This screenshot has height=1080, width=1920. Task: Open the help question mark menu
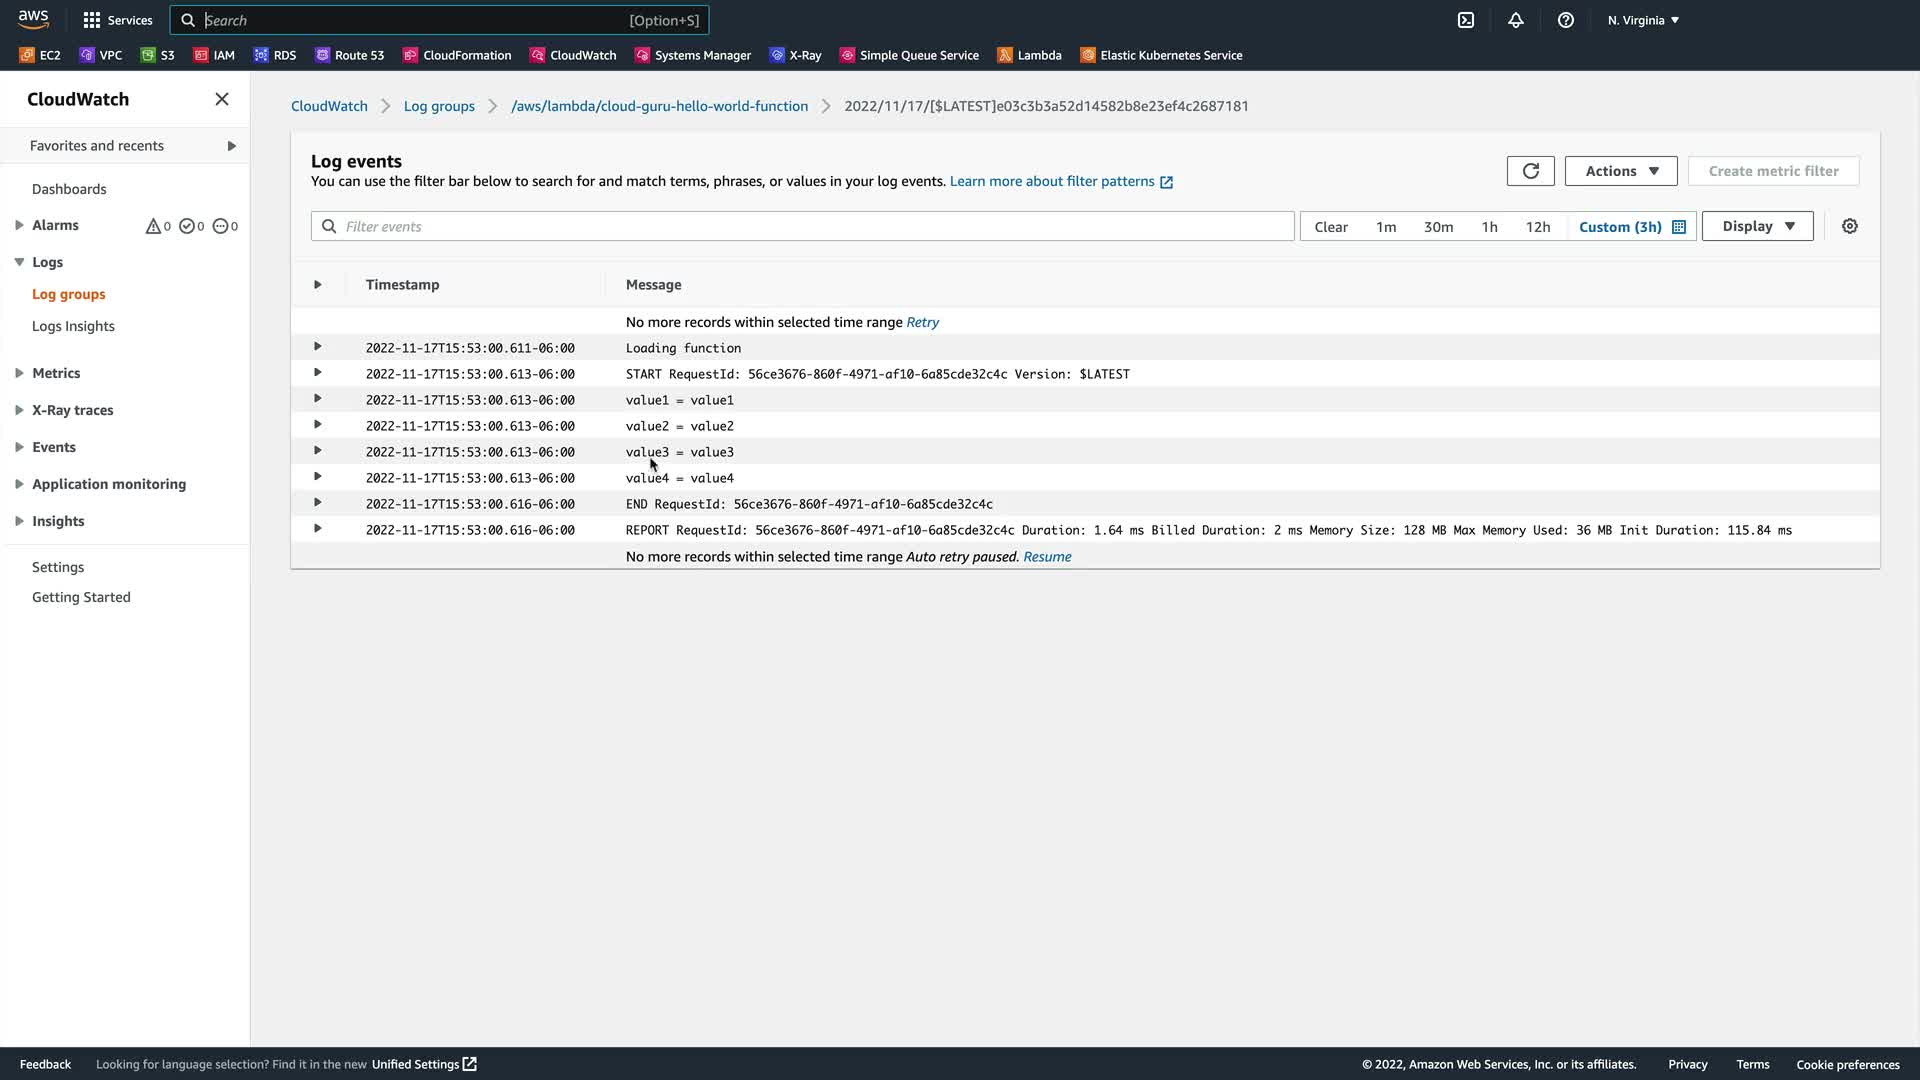(x=1566, y=20)
